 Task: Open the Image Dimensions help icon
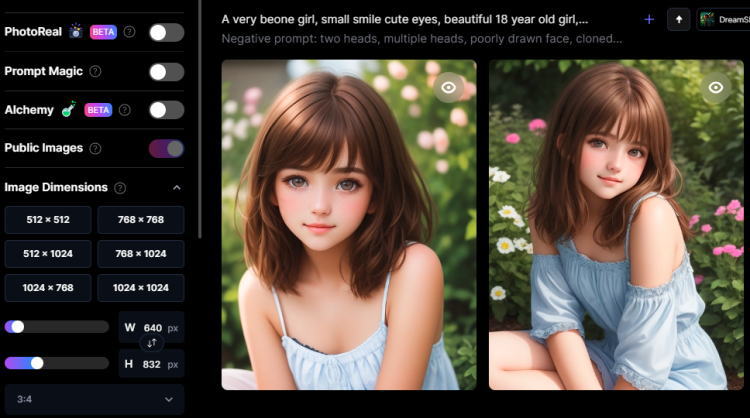tap(120, 187)
